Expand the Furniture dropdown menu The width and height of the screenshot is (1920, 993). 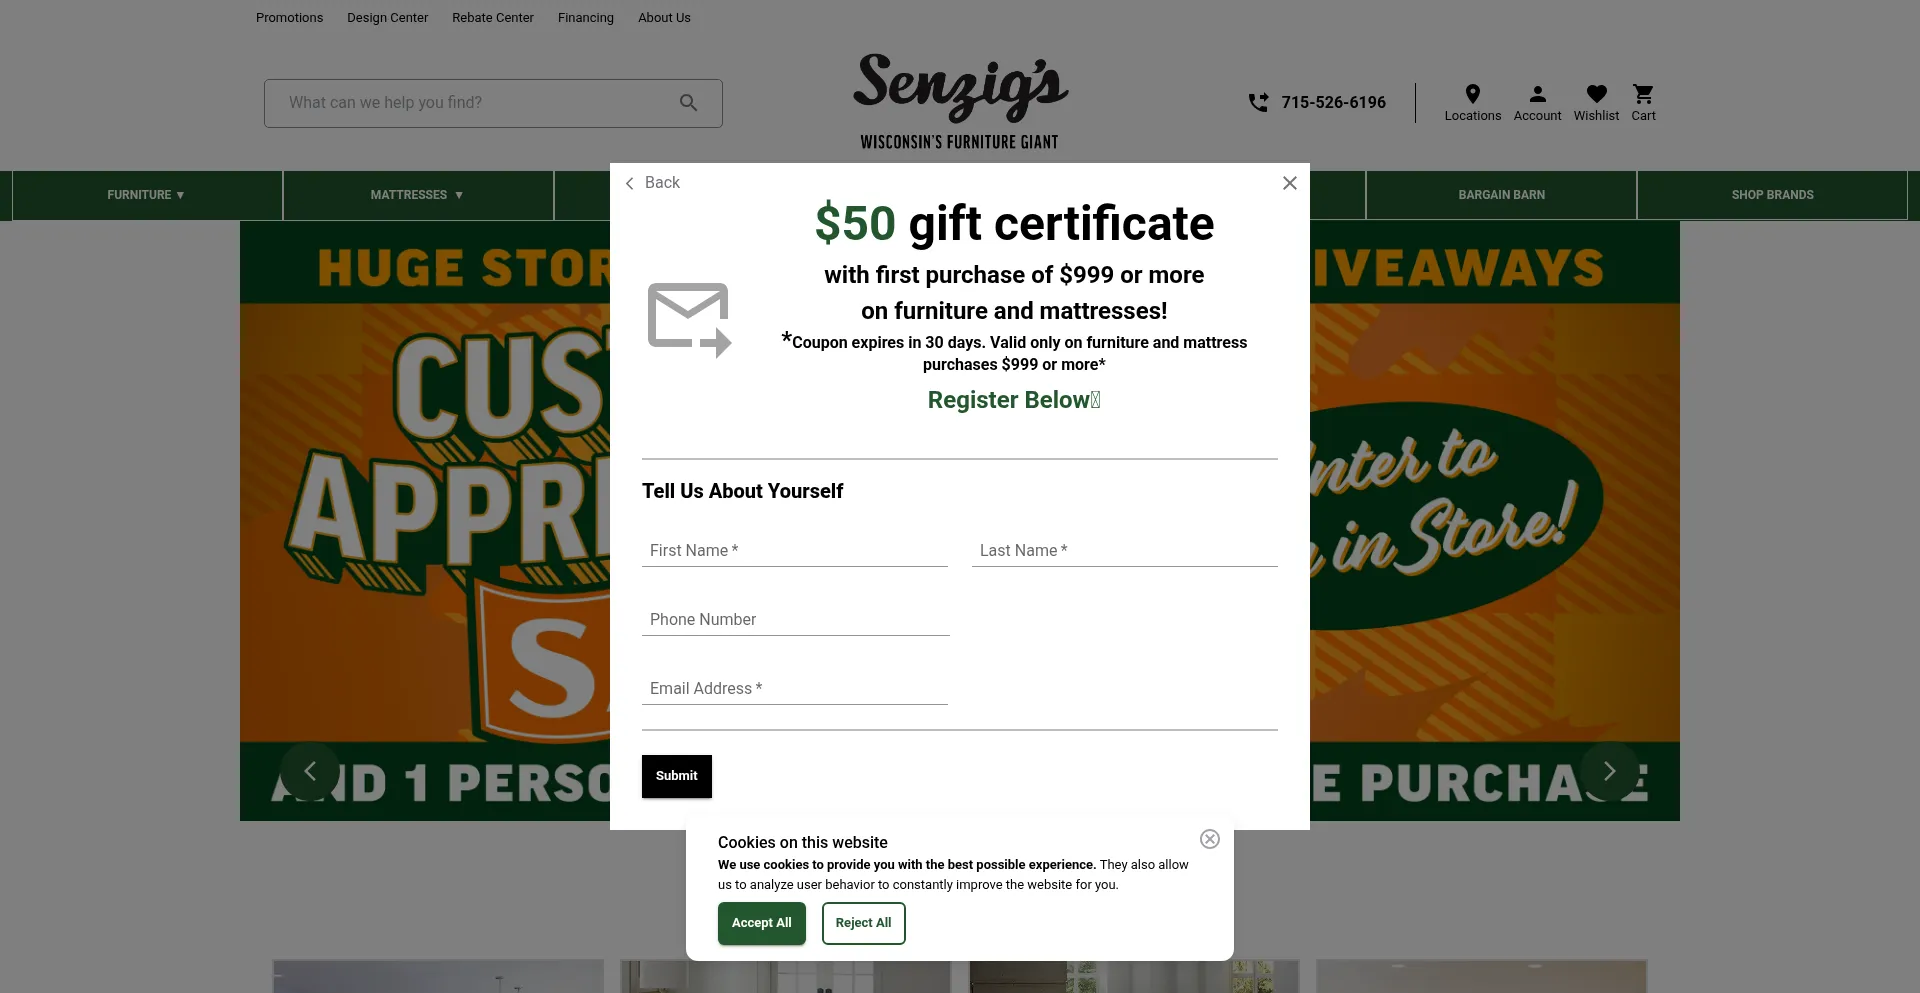coord(146,195)
